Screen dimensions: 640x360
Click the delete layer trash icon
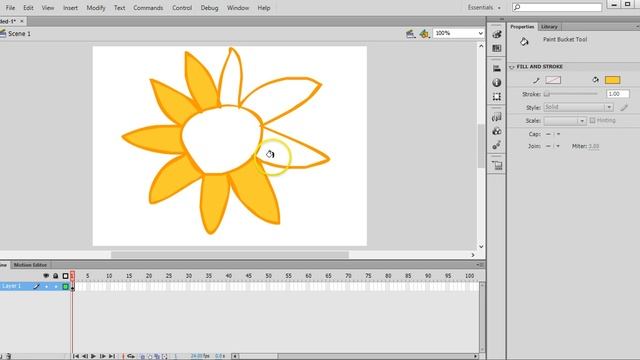(x=9, y=356)
